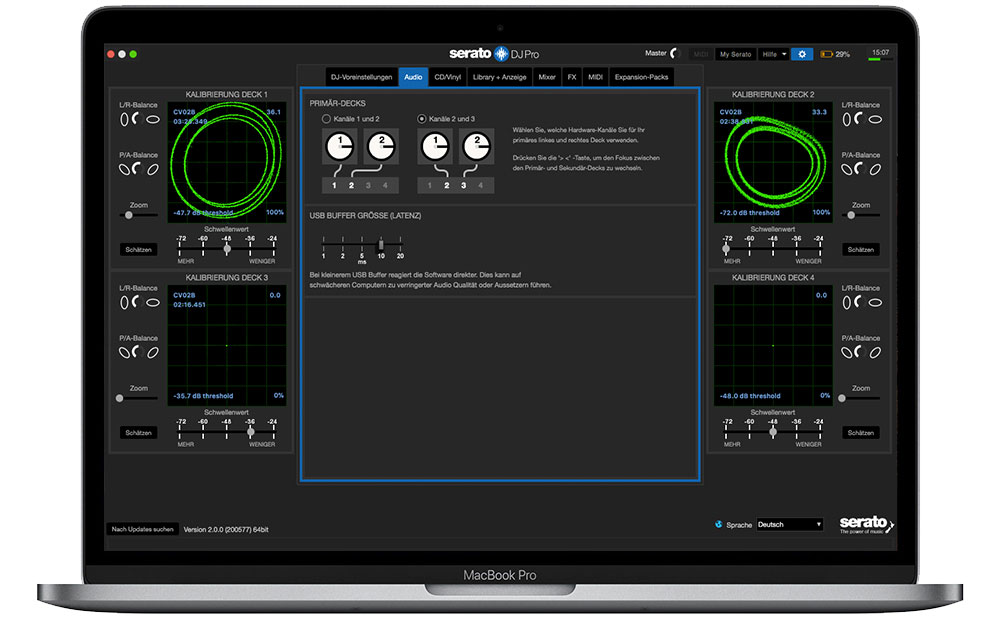Image resolution: width=1000 pixels, height=625 pixels.
Task: Click Schätzen button for Deck 1
Action: coord(138,249)
